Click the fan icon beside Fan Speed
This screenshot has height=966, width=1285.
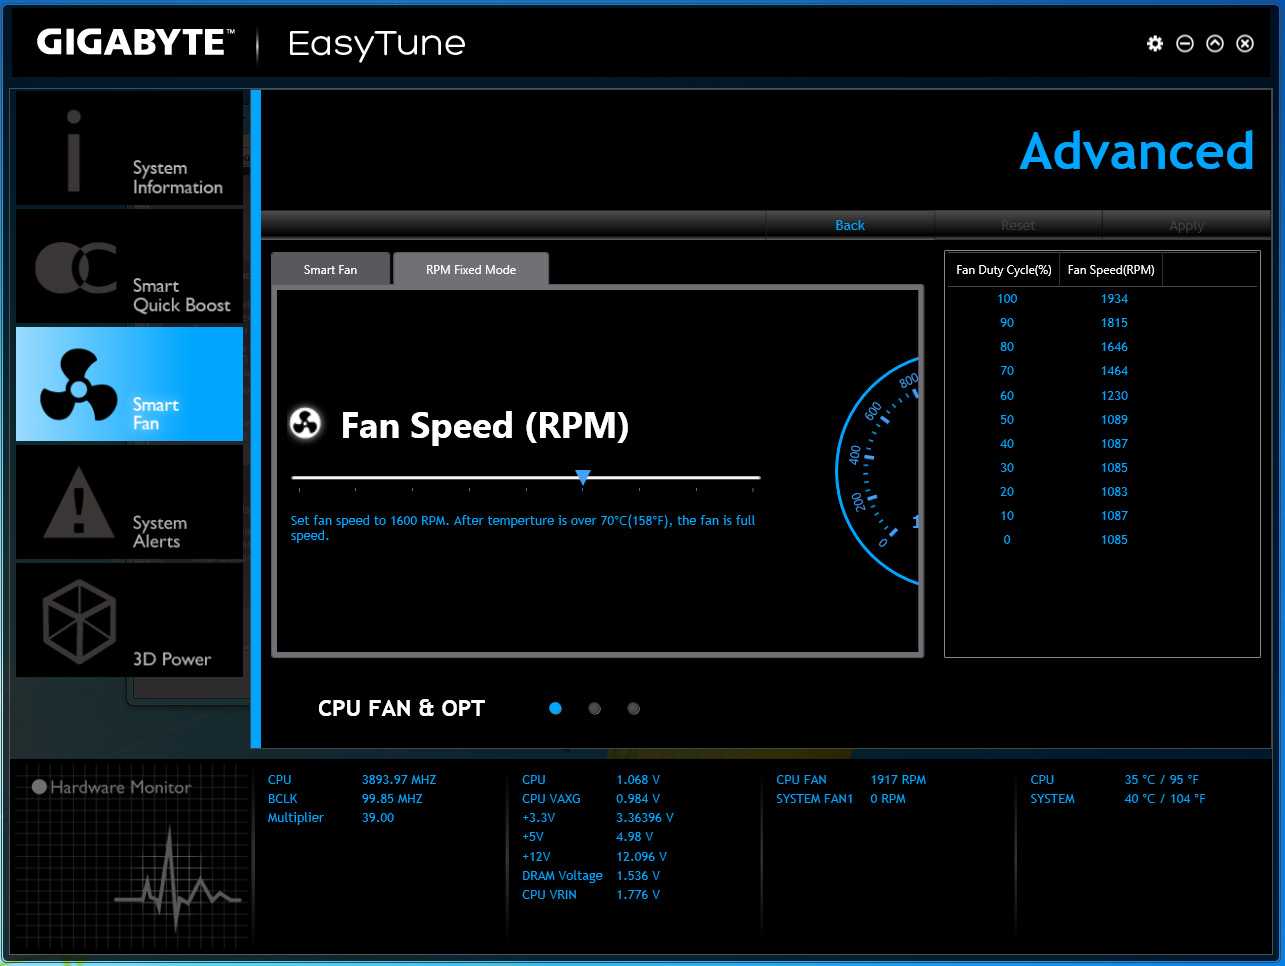(x=305, y=424)
